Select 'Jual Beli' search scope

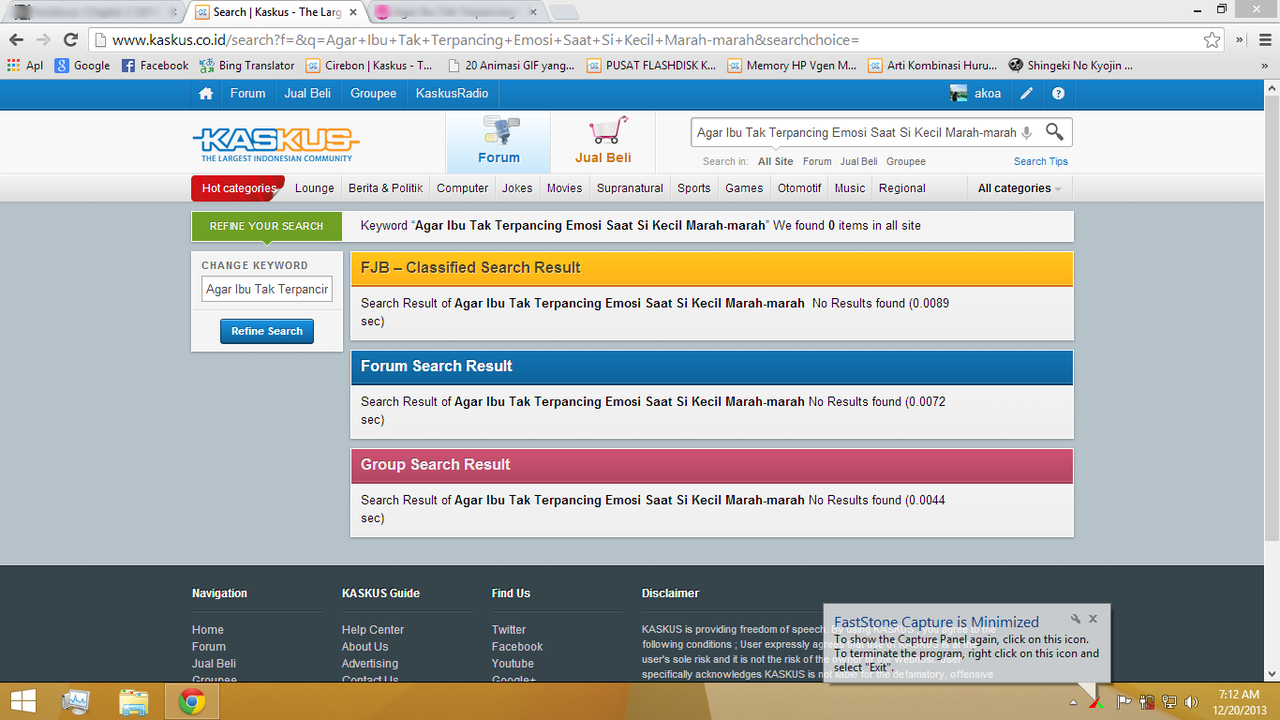[859, 161]
